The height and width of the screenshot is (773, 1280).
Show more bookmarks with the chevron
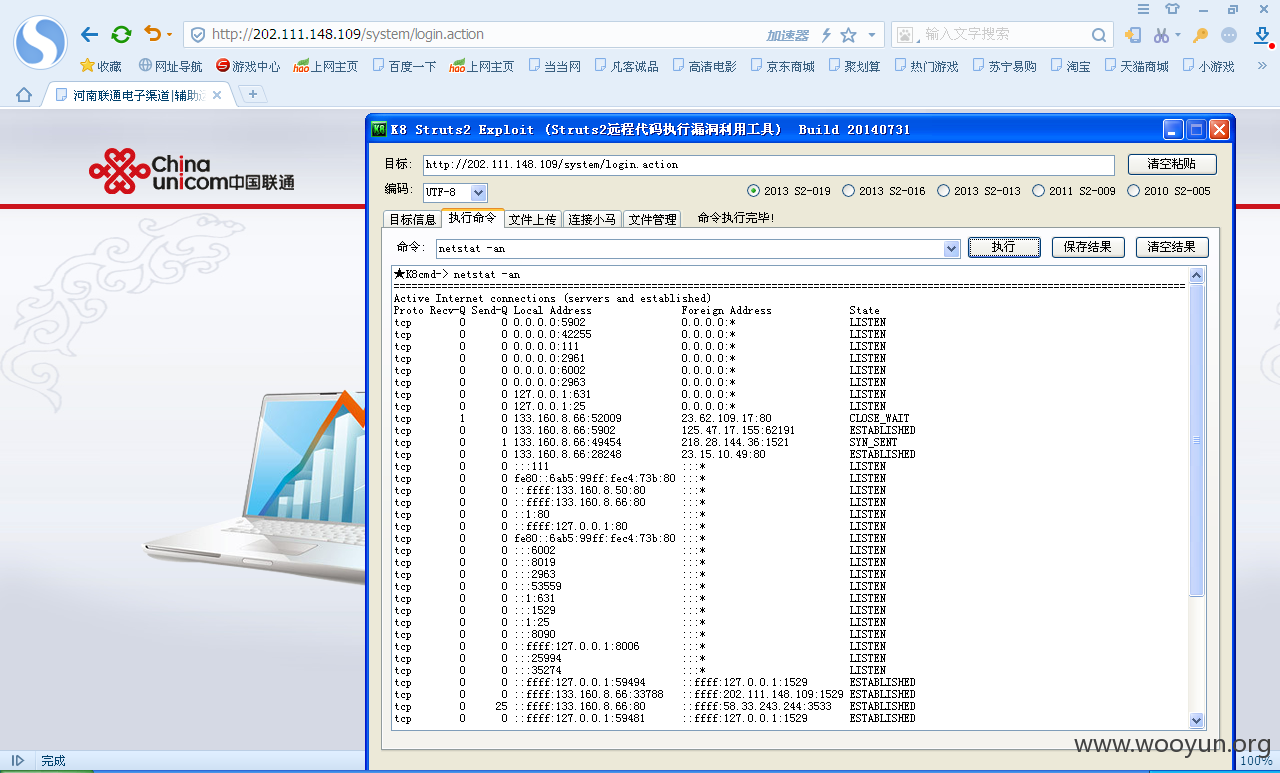pyautogui.click(x=1262, y=66)
